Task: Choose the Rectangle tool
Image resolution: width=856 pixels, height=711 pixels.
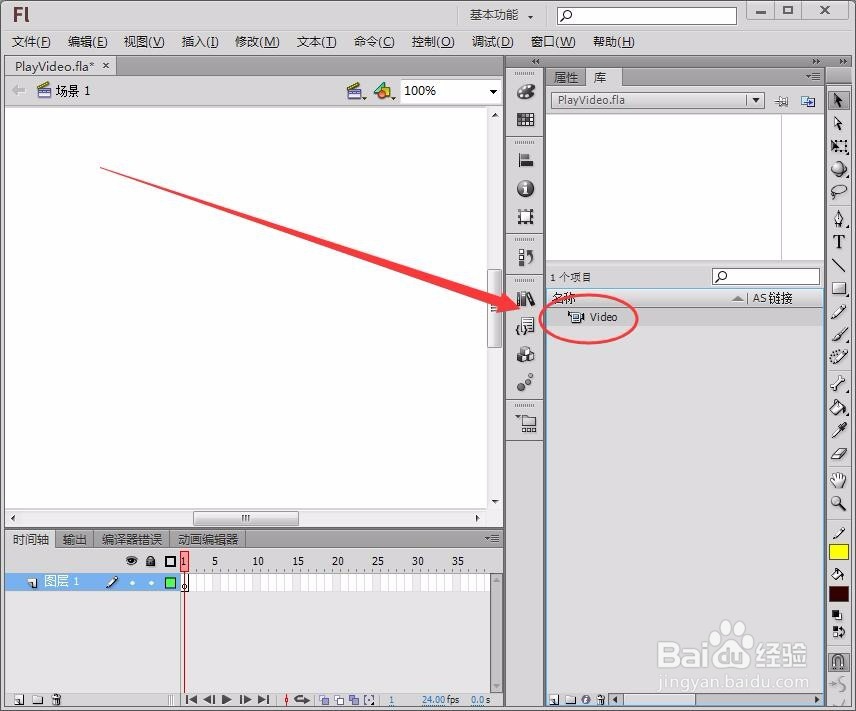Action: [839, 288]
